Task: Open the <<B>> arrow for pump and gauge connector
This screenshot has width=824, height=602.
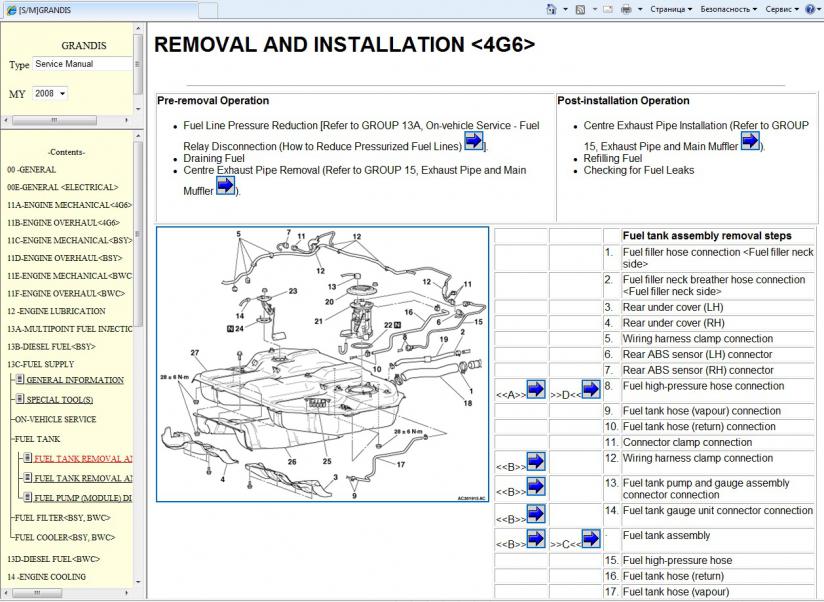Action: 535,486
